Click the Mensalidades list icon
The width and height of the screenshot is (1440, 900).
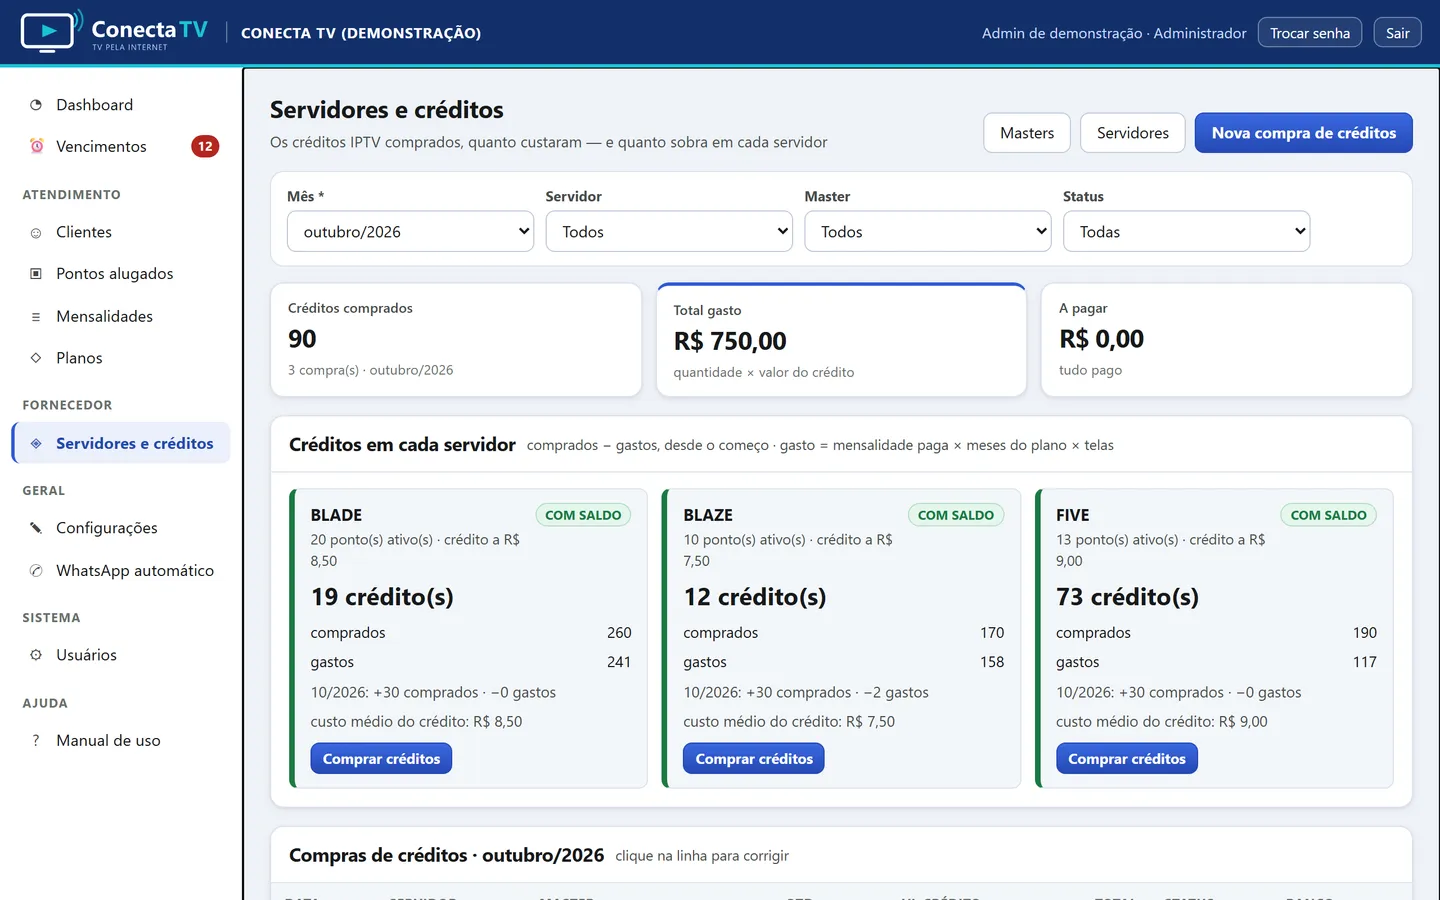point(36,316)
